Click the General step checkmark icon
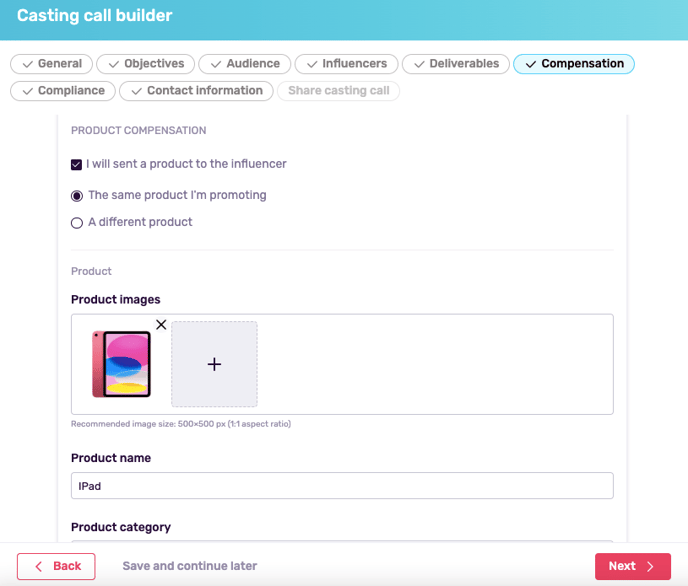 coord(27,64)
